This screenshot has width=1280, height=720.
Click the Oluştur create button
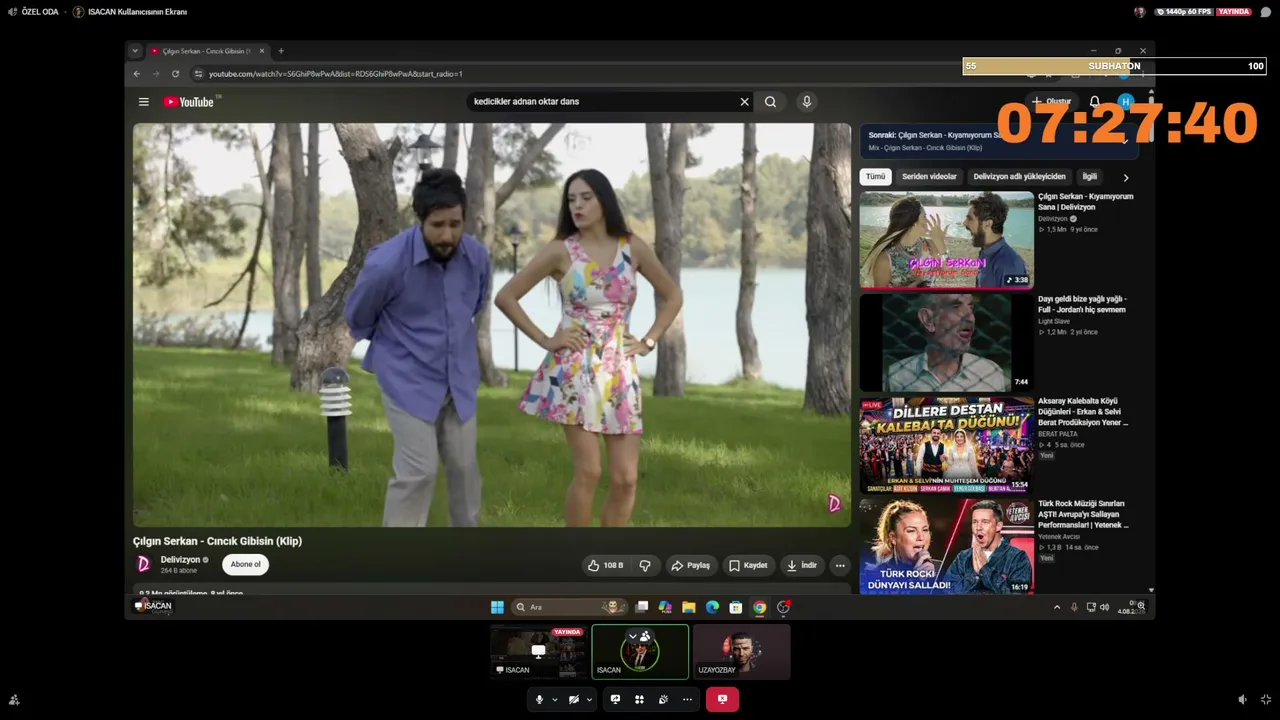click(1052, 102)
